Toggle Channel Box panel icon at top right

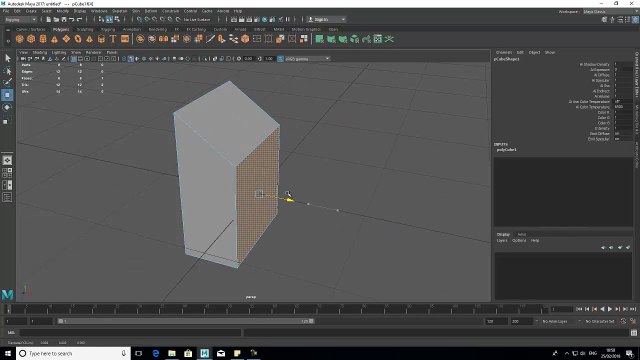[x=635, y=19]
